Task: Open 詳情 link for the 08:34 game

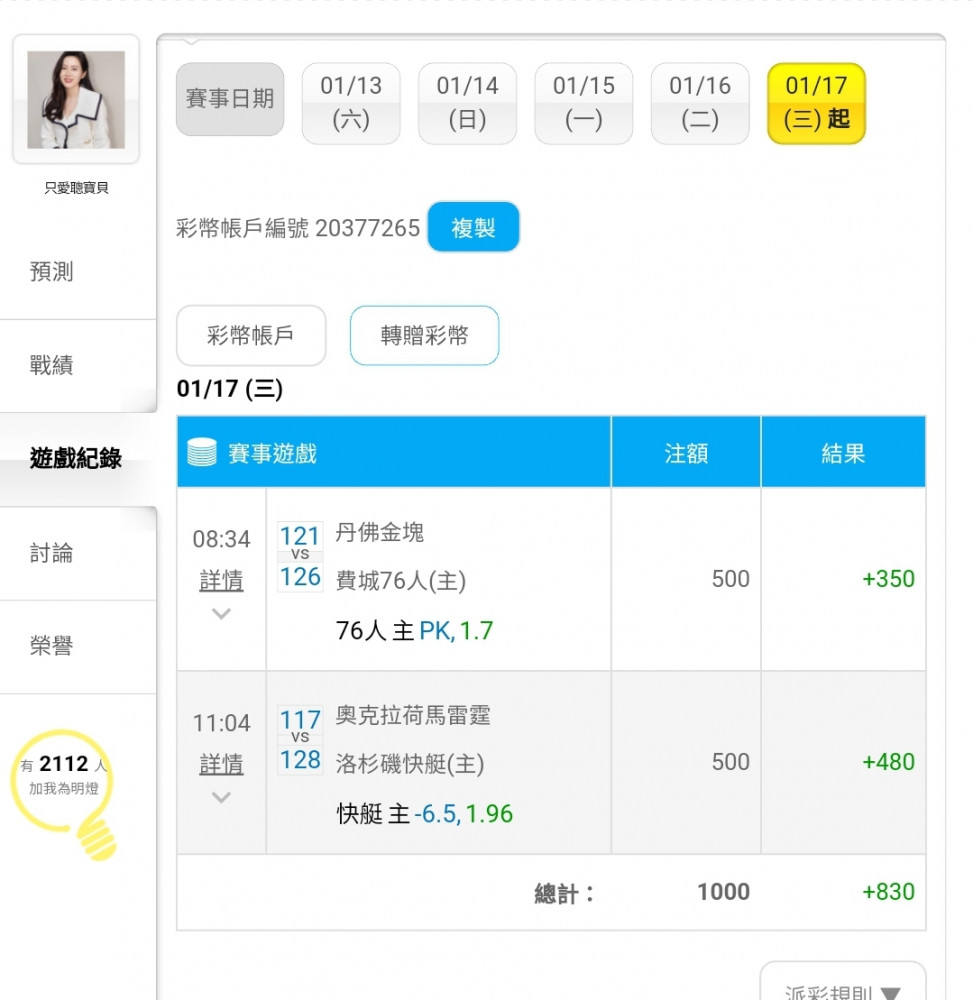Action: coord(221,580)
